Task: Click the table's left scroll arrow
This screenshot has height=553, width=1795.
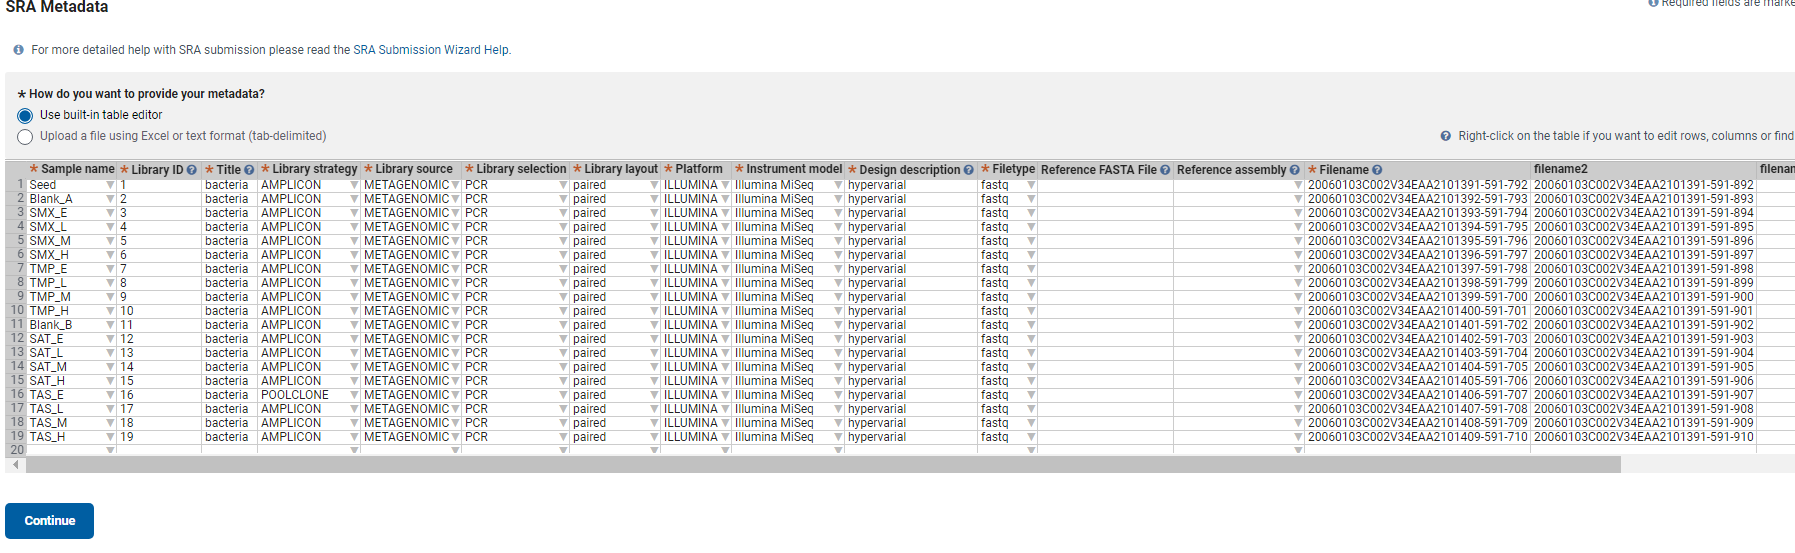Action: point(16,465)
